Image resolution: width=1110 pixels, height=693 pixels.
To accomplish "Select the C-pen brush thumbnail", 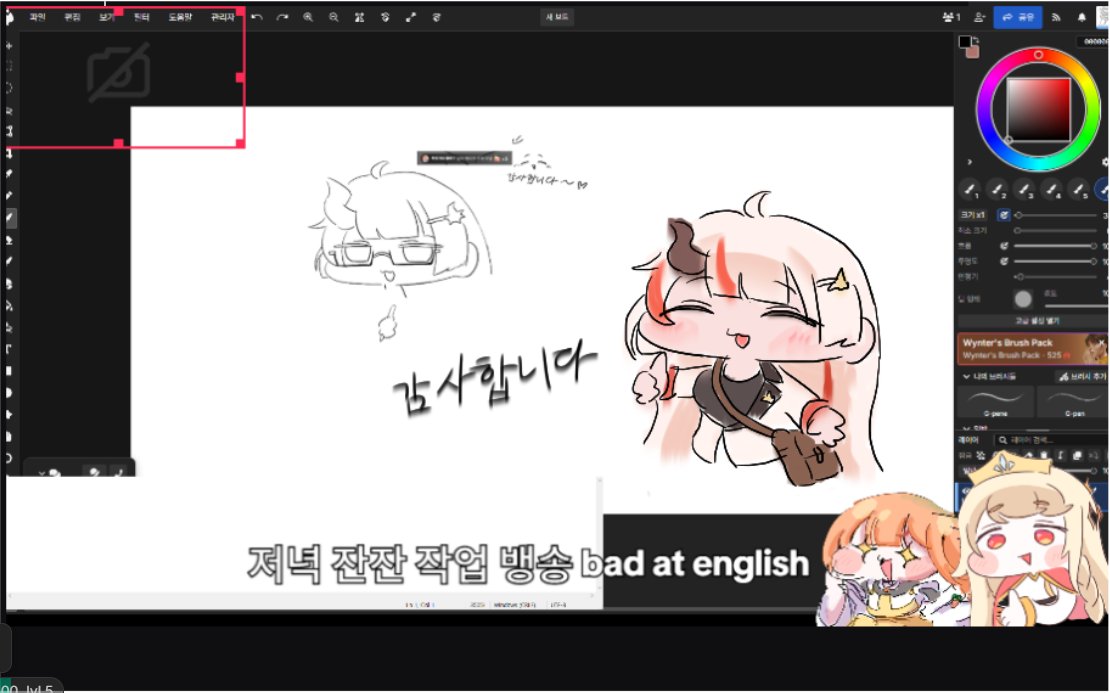I will 1073,402.
